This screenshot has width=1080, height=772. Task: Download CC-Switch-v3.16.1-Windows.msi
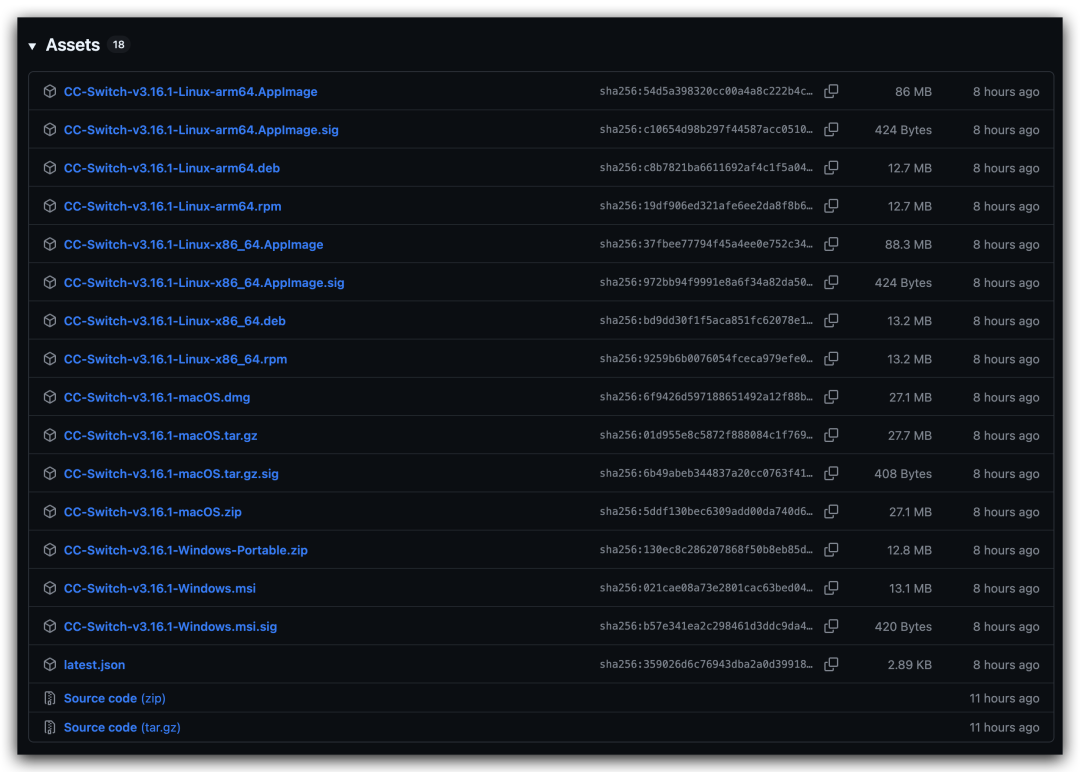(x=160, y=588)
